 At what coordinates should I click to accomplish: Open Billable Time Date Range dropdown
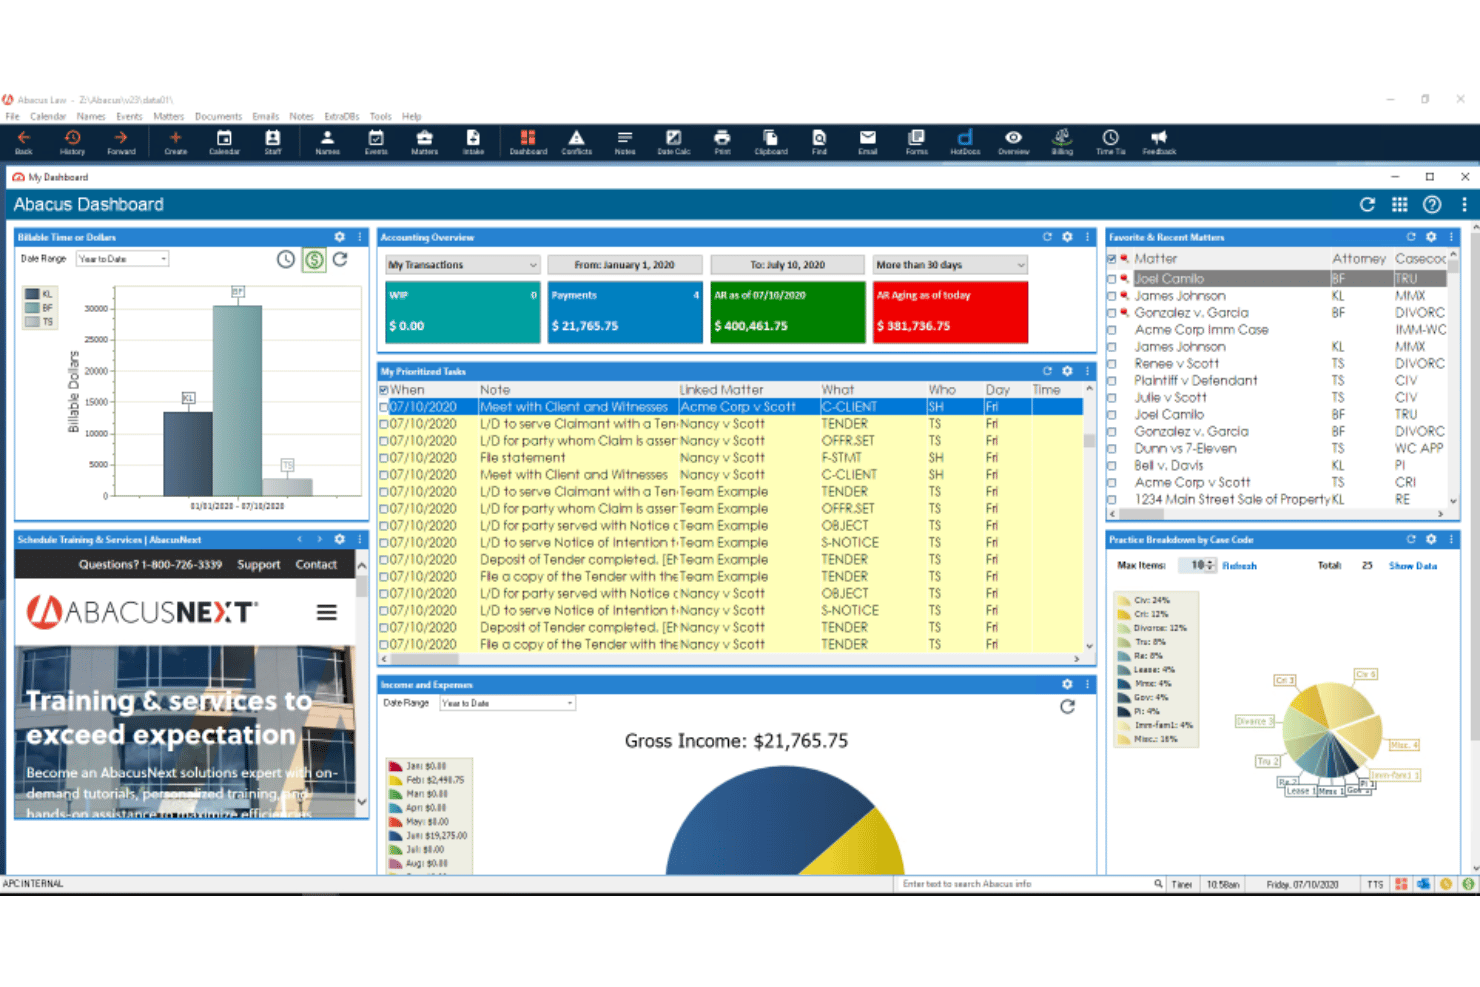[123, 259]
